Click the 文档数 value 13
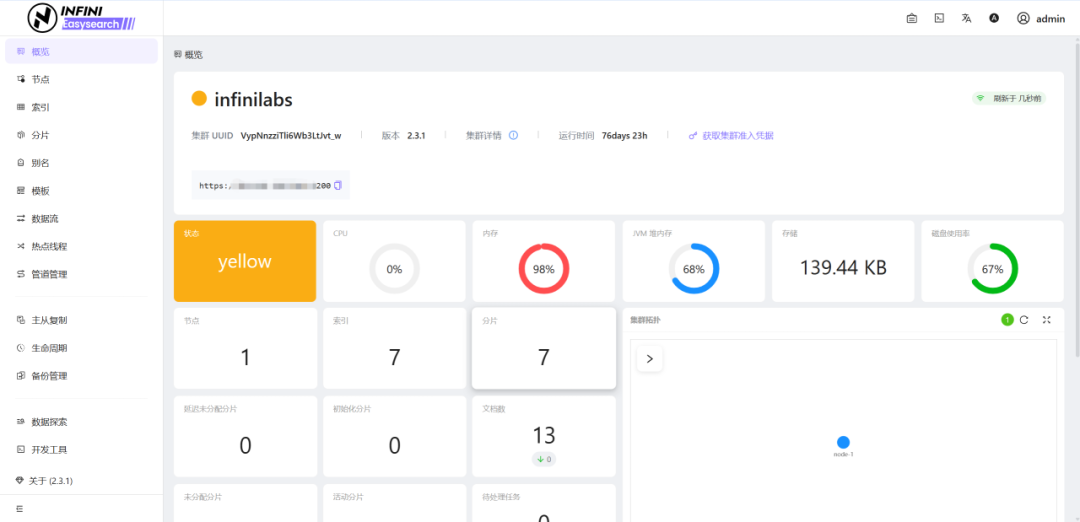Screen dimensions: 1080x522 tap(543, 435)
